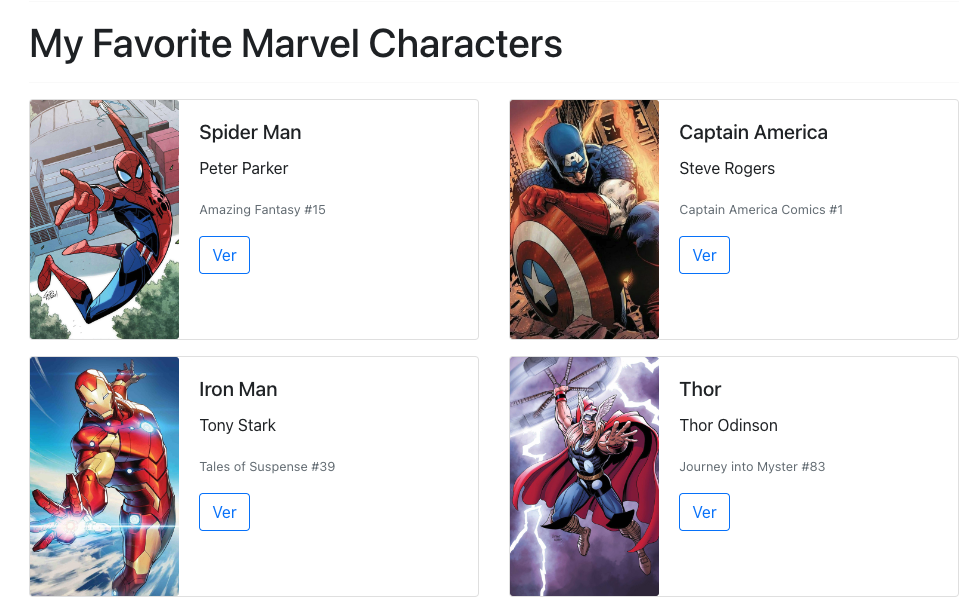This screenshot has width=975, height=606.
Task: Select the Thor card title
Action: pos(700,389)
